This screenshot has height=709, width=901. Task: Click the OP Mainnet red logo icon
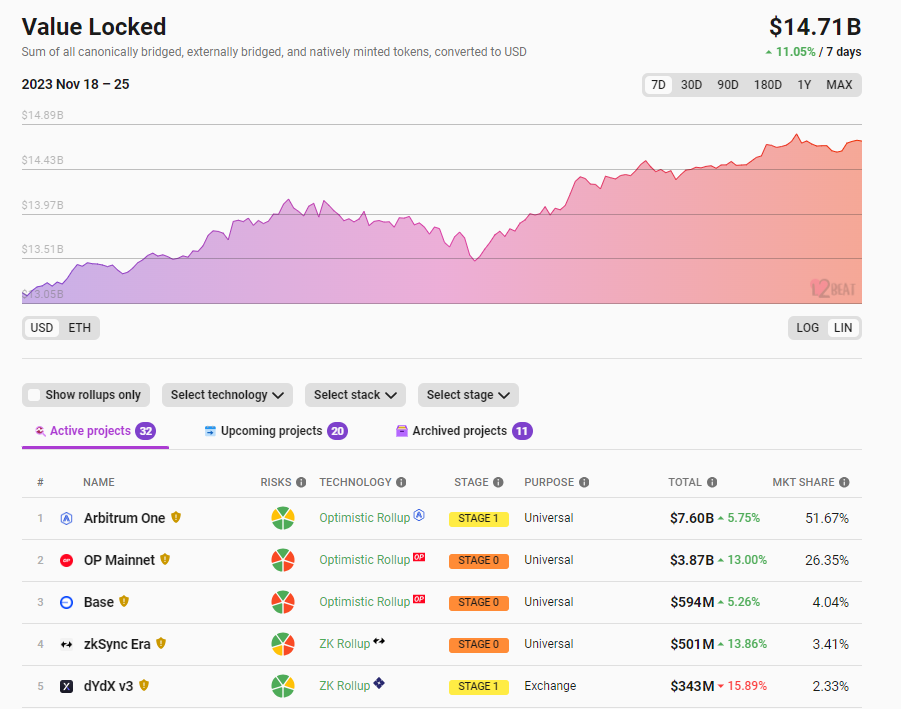[x=66, y=561]
